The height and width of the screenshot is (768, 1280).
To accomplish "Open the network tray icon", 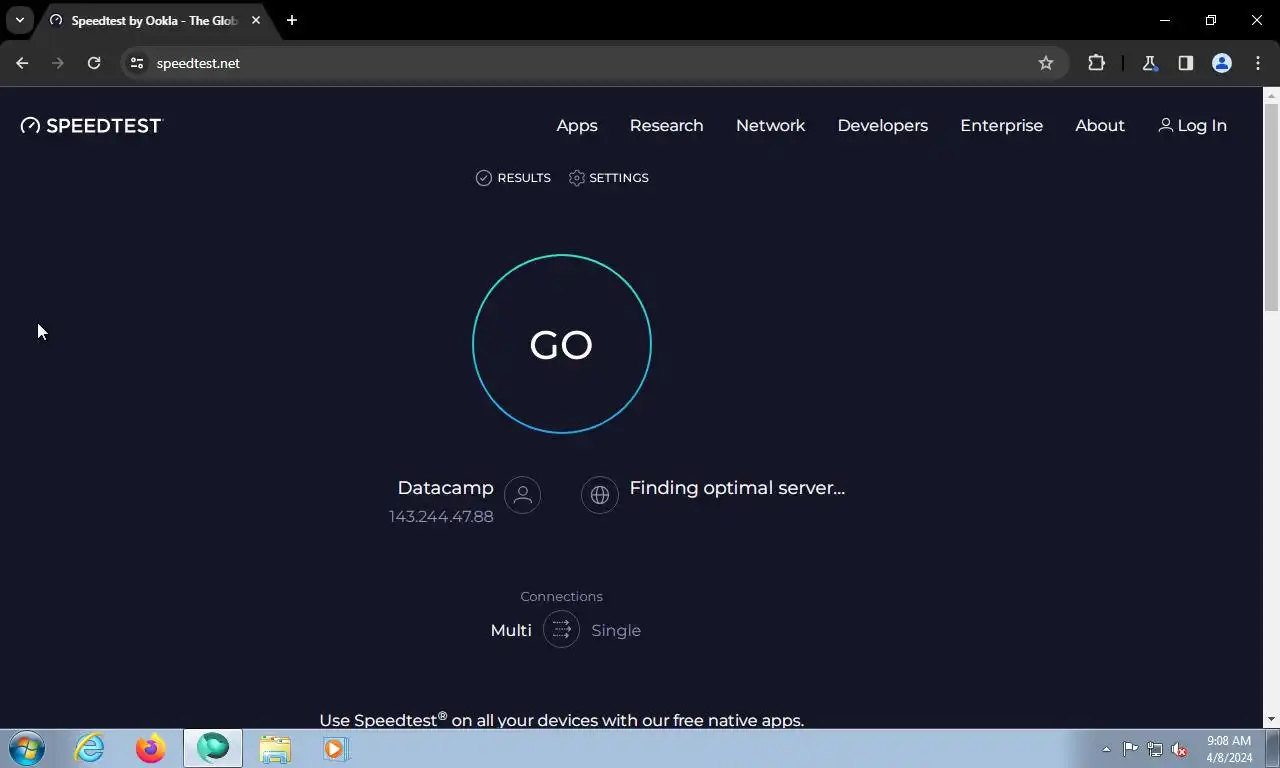I will click(1155, 749).
